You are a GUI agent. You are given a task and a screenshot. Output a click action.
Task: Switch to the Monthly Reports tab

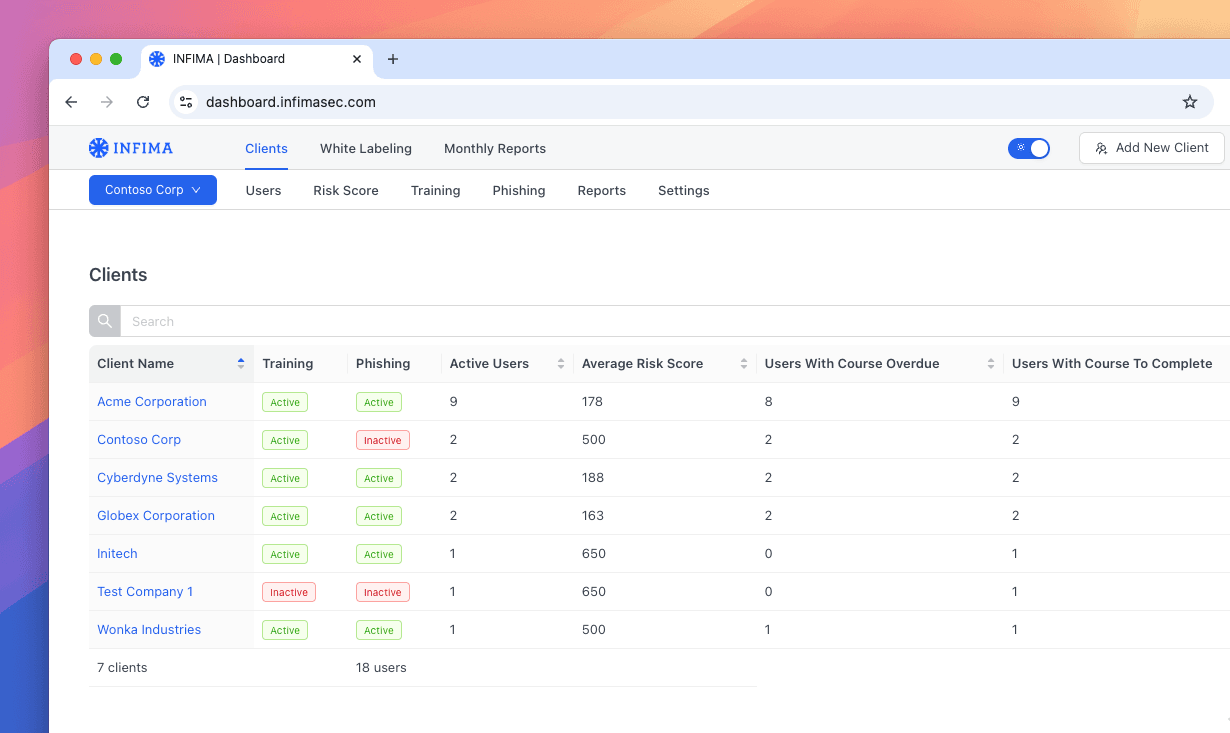click(x=495, y=148)
